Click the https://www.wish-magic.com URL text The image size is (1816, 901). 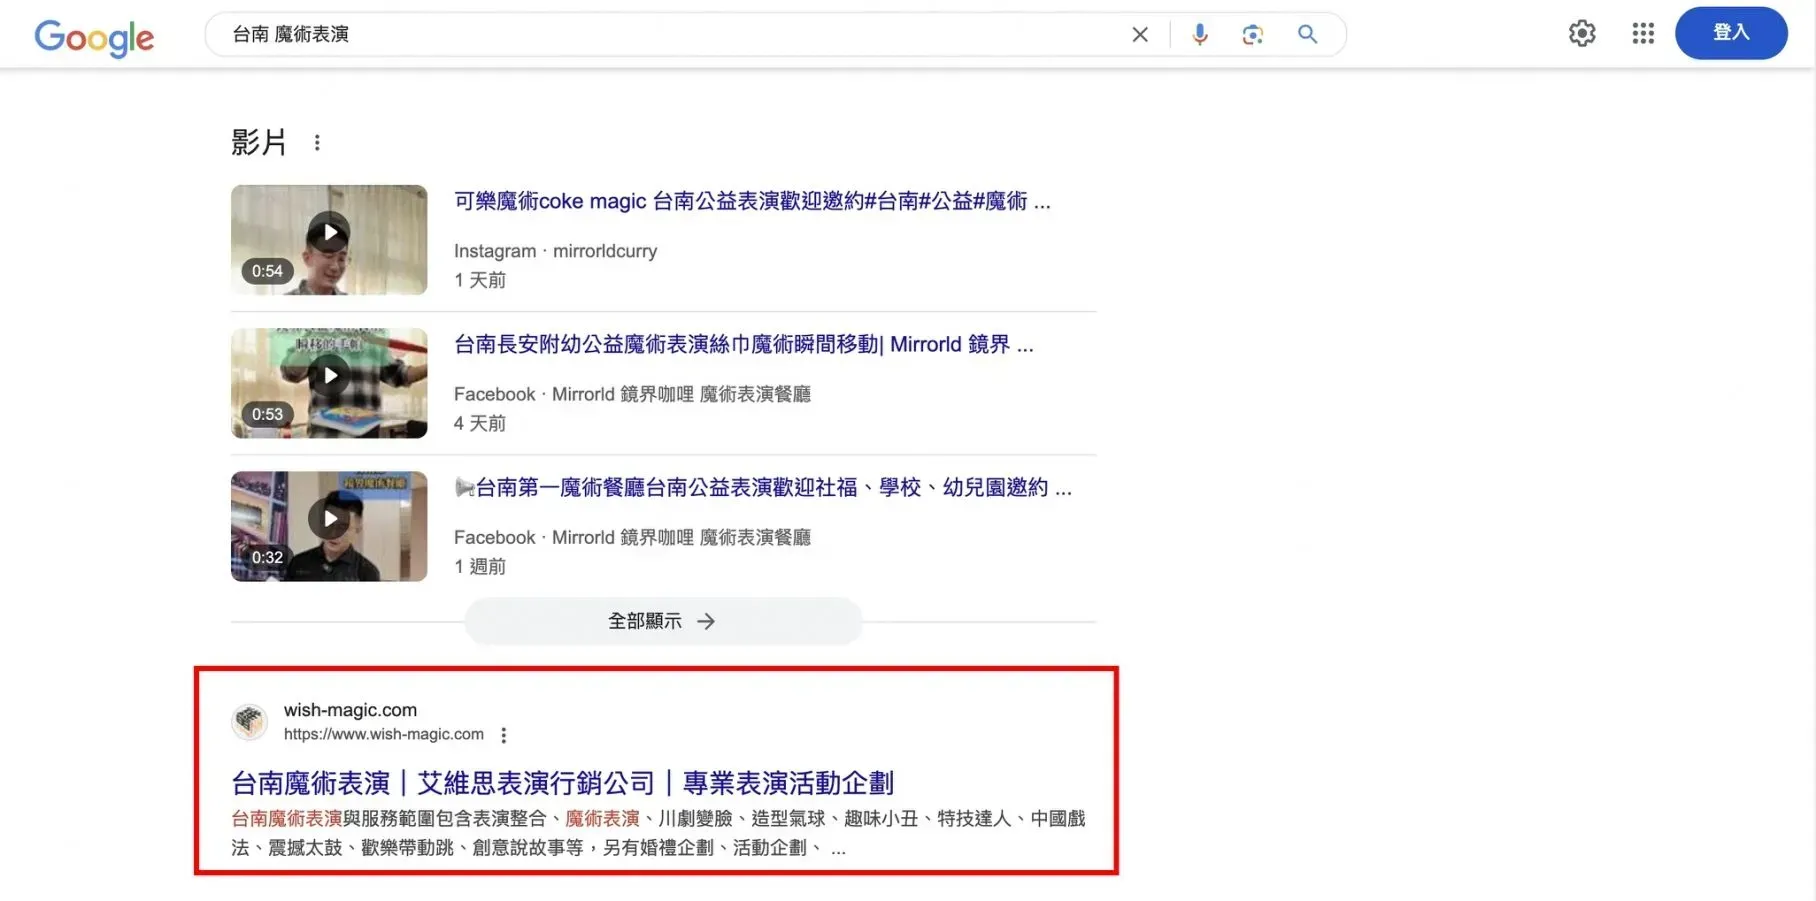coord(384,734)
